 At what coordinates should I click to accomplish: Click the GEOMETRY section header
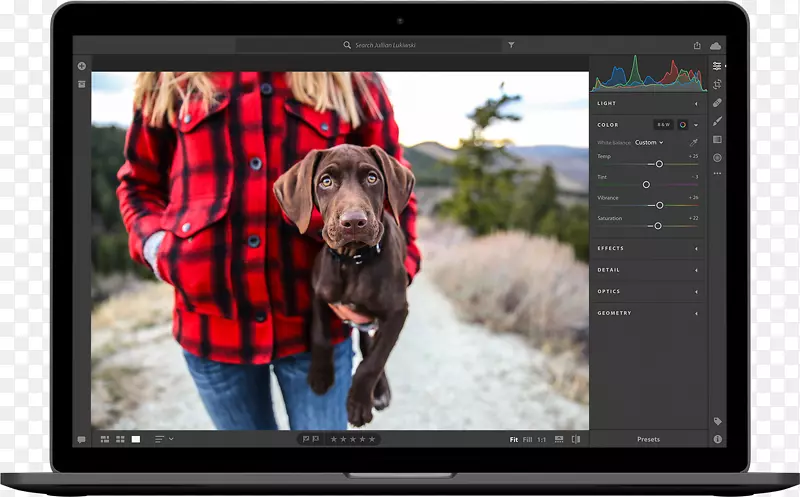point(614,313)
